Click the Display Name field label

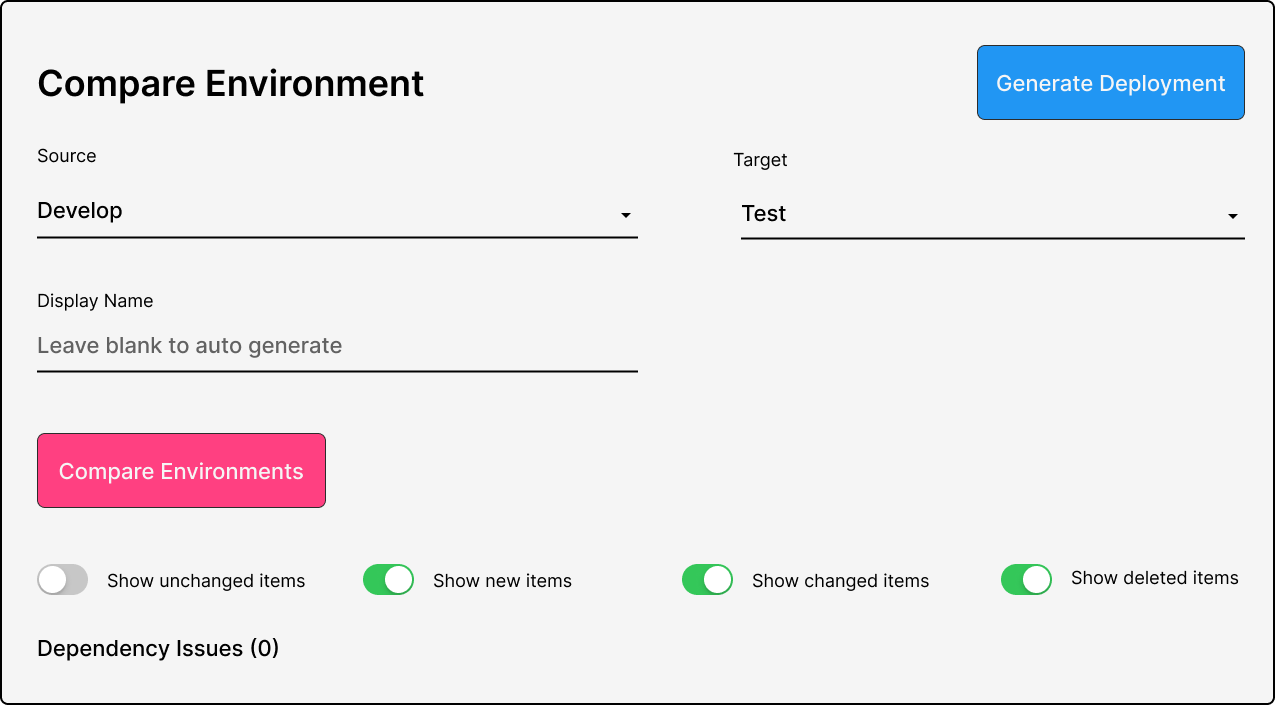tap(95, 301)
